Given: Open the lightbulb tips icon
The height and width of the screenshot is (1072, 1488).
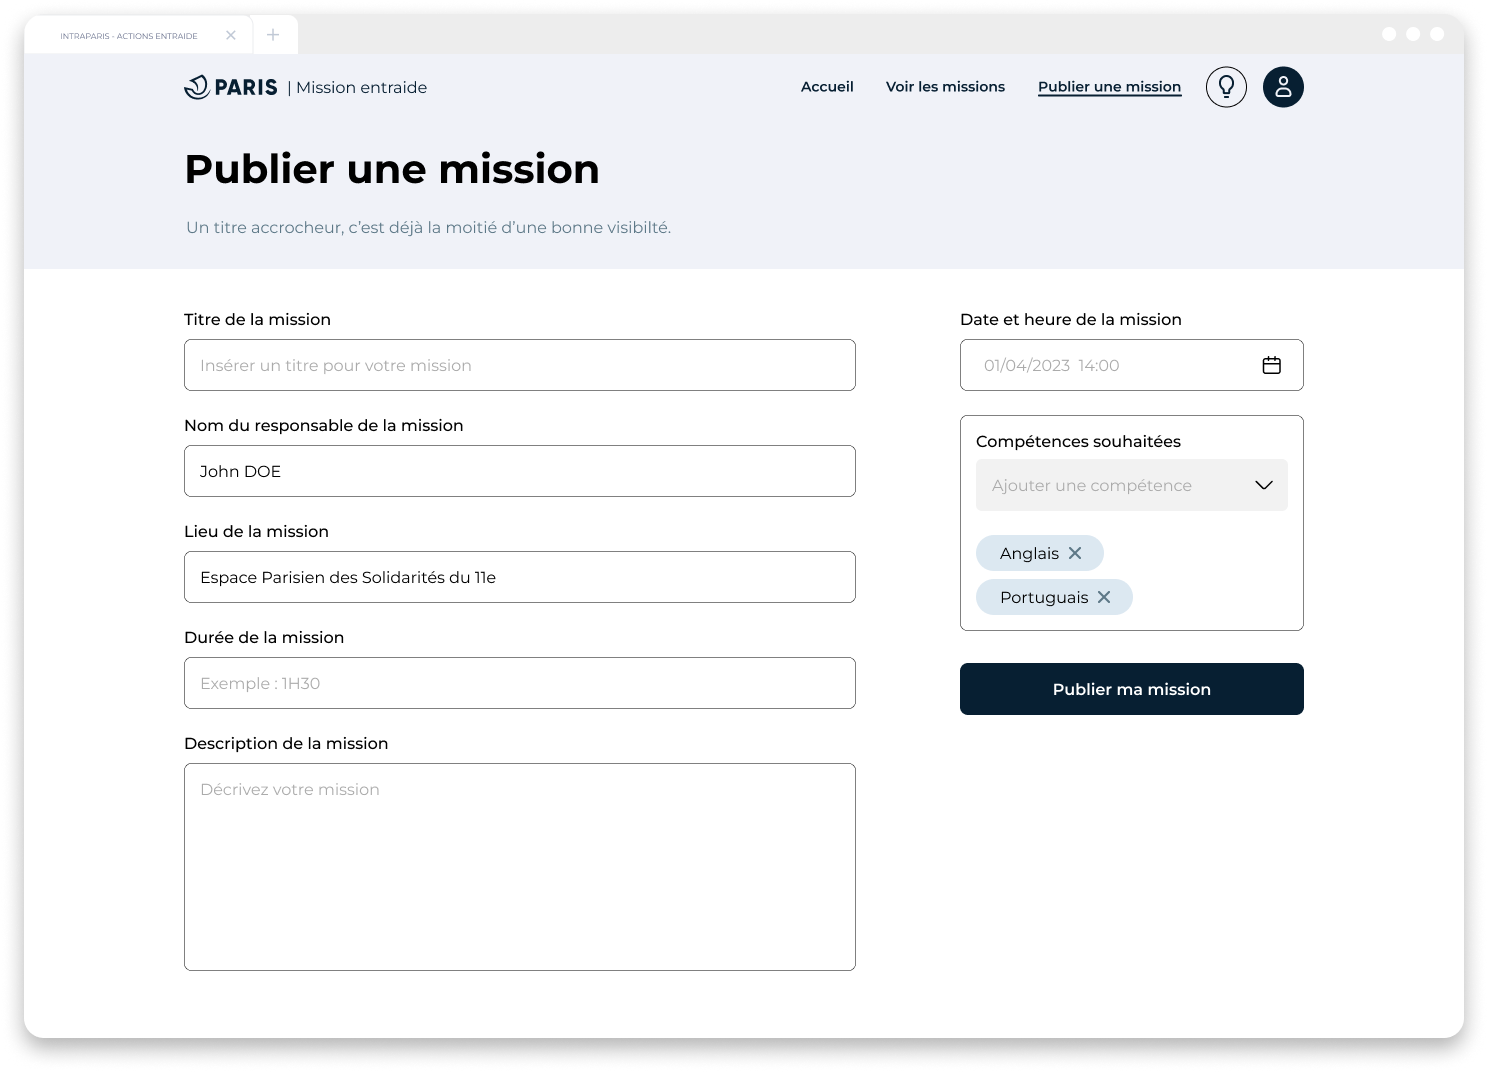Looking at the screenshot, I should pos(1226,87).
